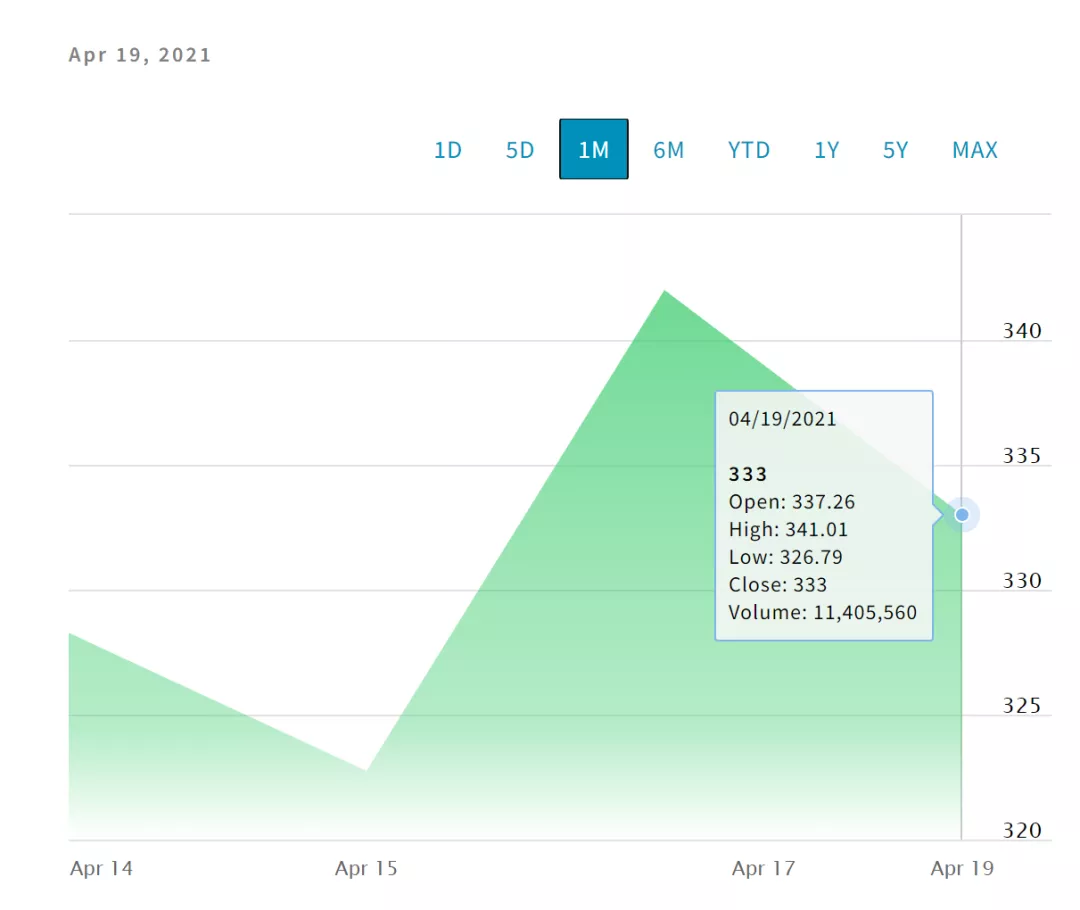Click the Apr 19 date label
The width and height of the screenshot is (1080, 910).
[962, 868]
